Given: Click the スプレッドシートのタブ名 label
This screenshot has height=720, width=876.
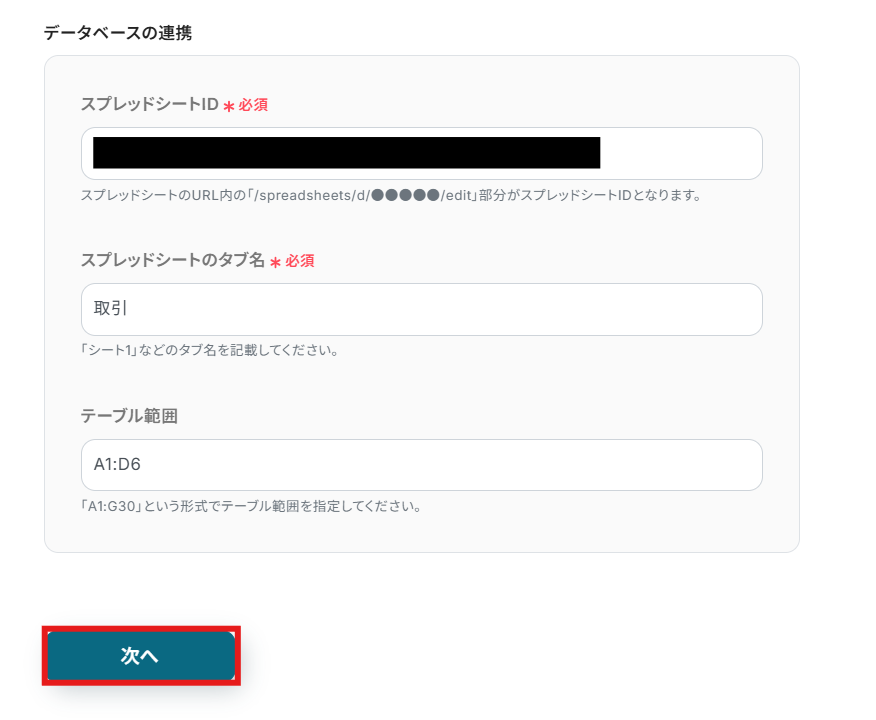Looking at the screenshot, I should [172, 260].
